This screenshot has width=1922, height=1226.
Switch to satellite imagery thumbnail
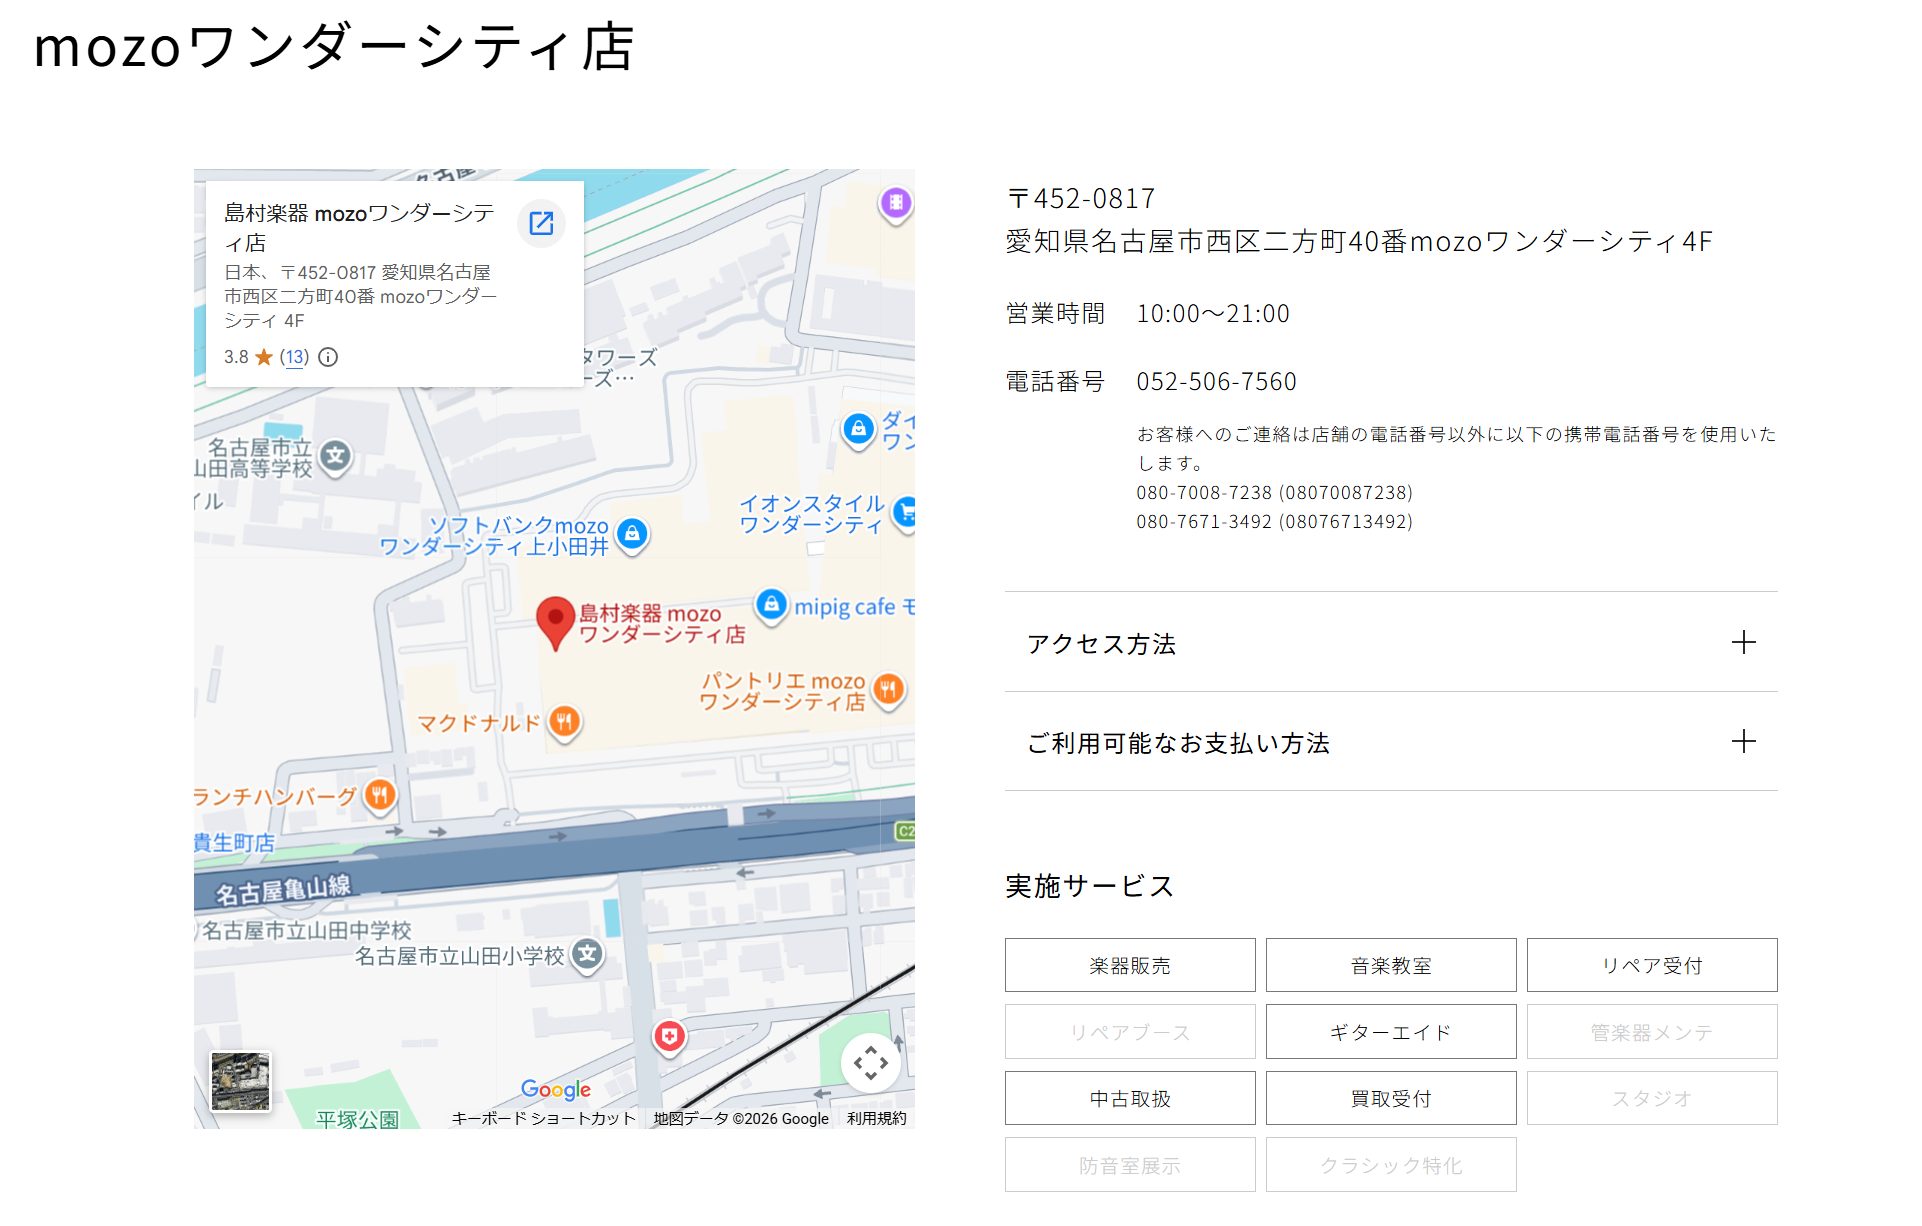tap(240, 1081)
